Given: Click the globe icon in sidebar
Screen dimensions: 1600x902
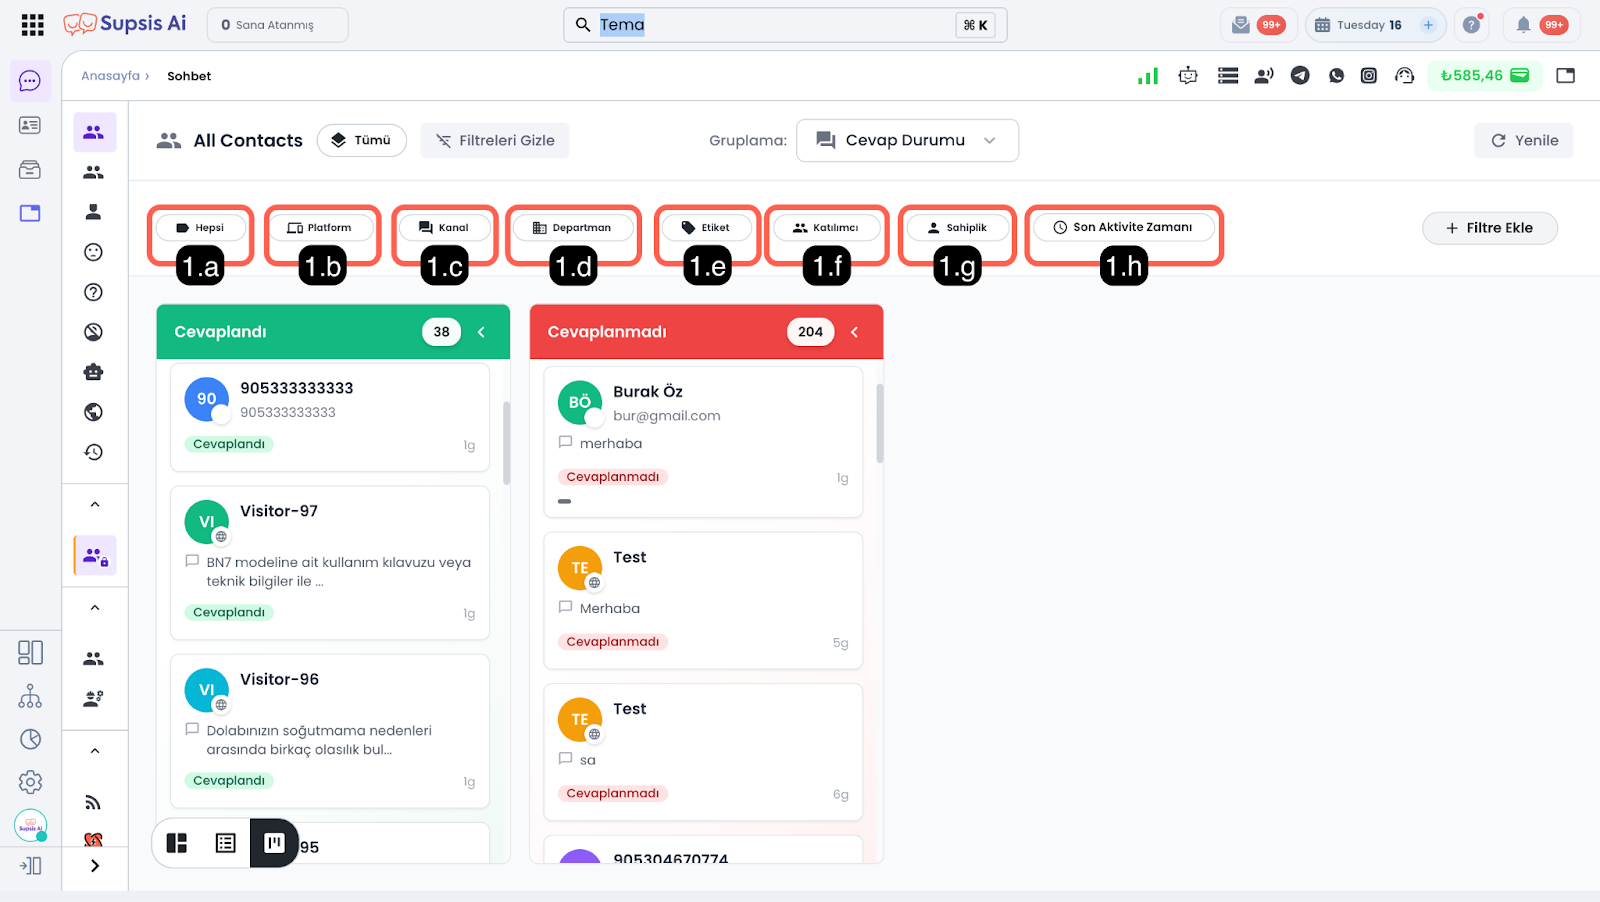Looking at the screenshot, I should pyautogui.click(x=94, y=412).
